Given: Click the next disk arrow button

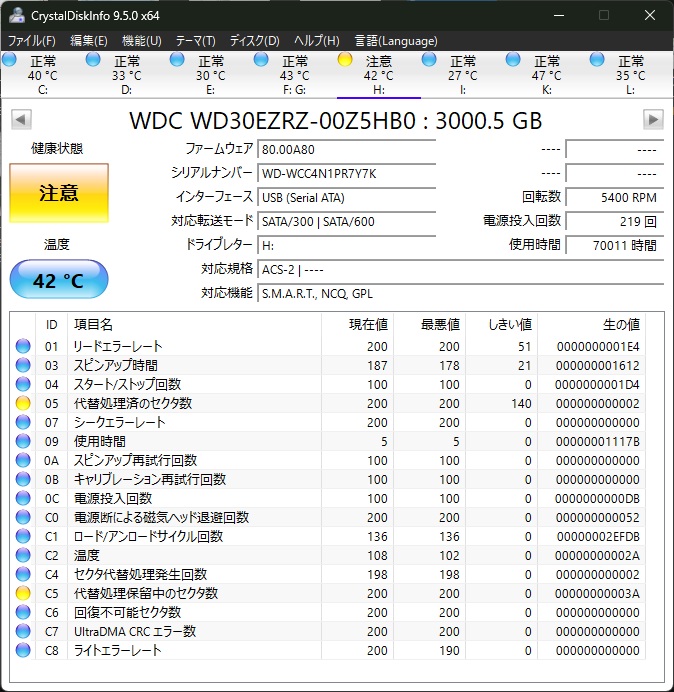Looking at the screenshot, I should 653,119.
